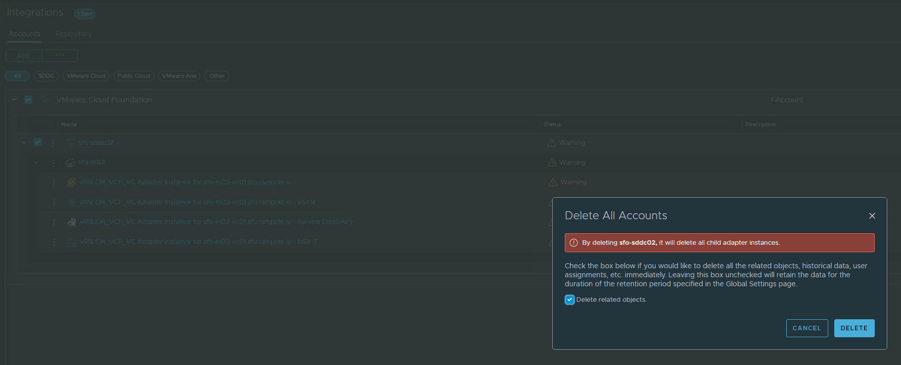Open actions menu for the first vCenter adapter row
Image resolution: width=901 pixels, height=365 pixels.
point(54,182)
